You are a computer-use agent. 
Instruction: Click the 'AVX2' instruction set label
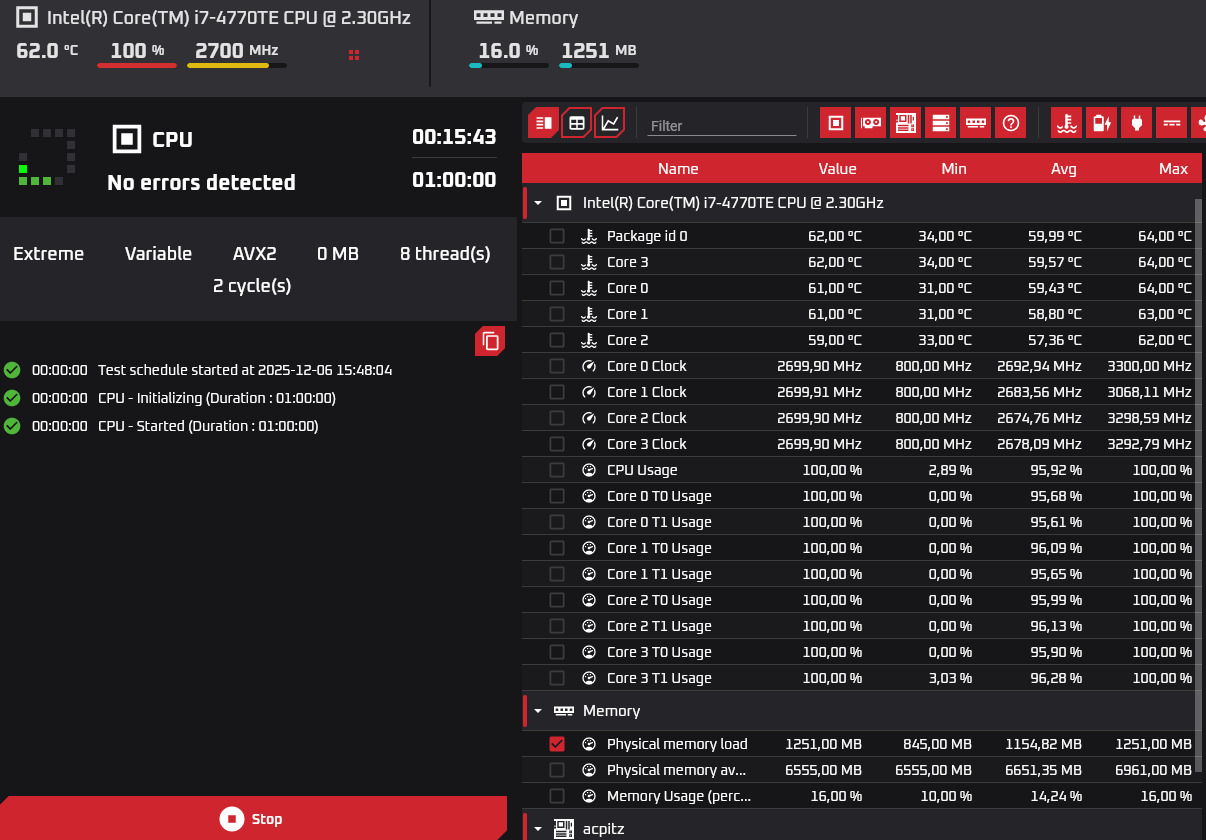(x=254, y=254)
